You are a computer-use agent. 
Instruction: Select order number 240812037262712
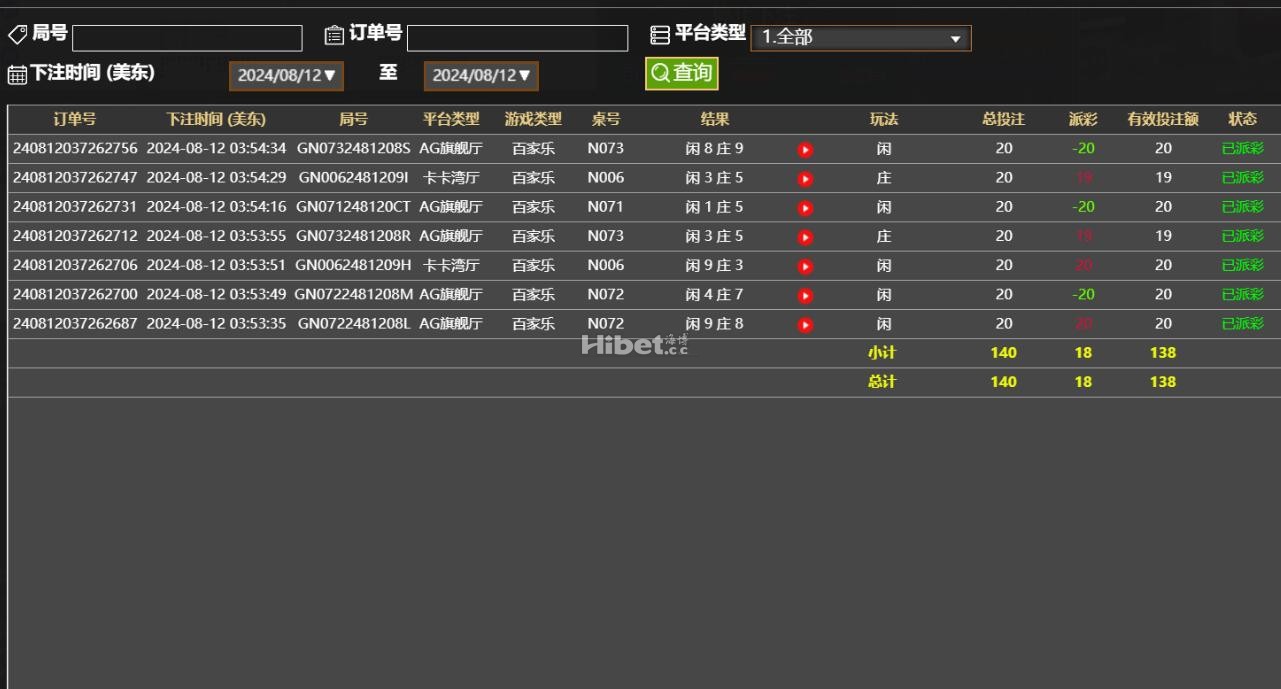(x=75, y=236)
